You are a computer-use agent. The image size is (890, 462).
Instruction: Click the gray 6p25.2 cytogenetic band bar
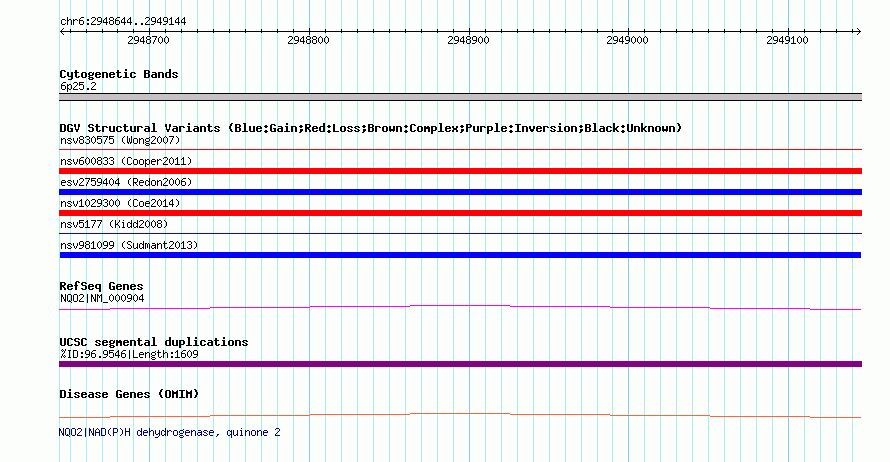click(460, 97)
